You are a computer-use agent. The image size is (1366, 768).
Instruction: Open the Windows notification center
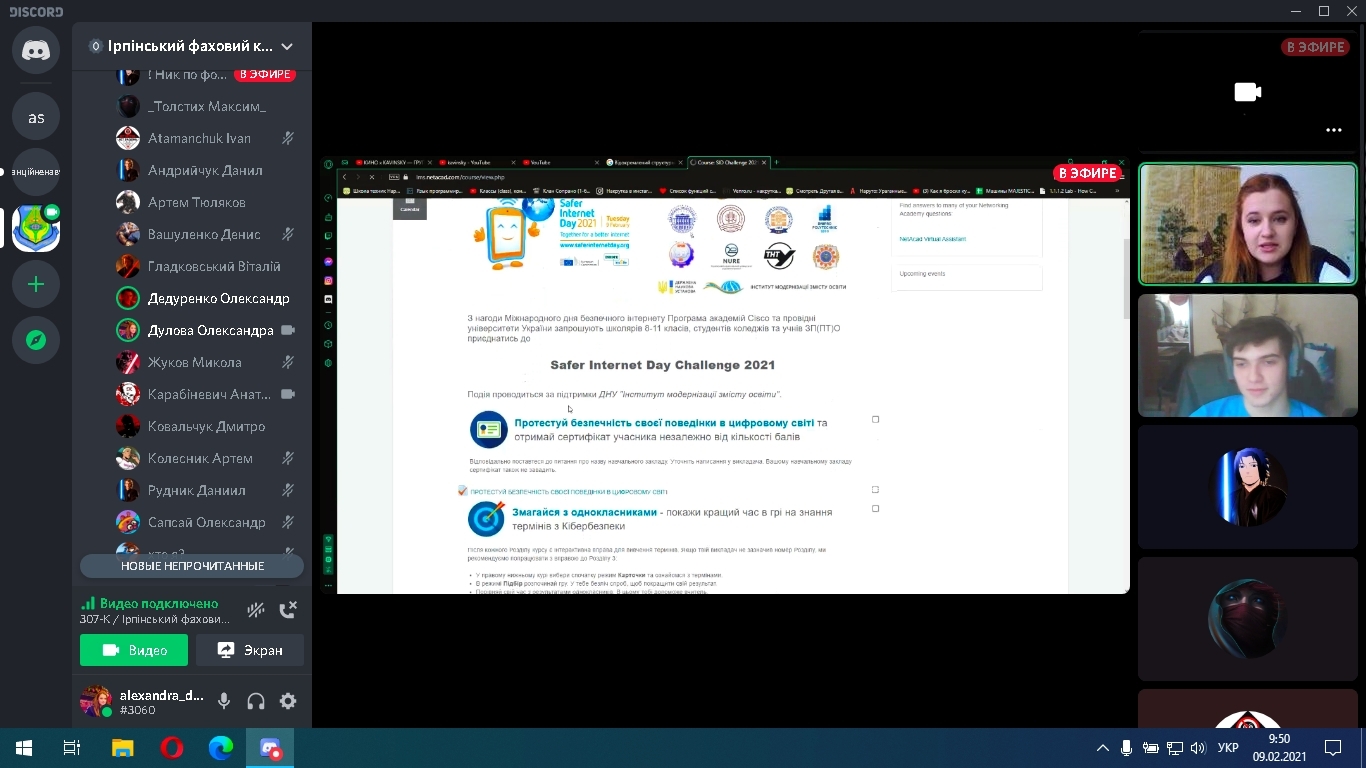[x=1333, y=748]
